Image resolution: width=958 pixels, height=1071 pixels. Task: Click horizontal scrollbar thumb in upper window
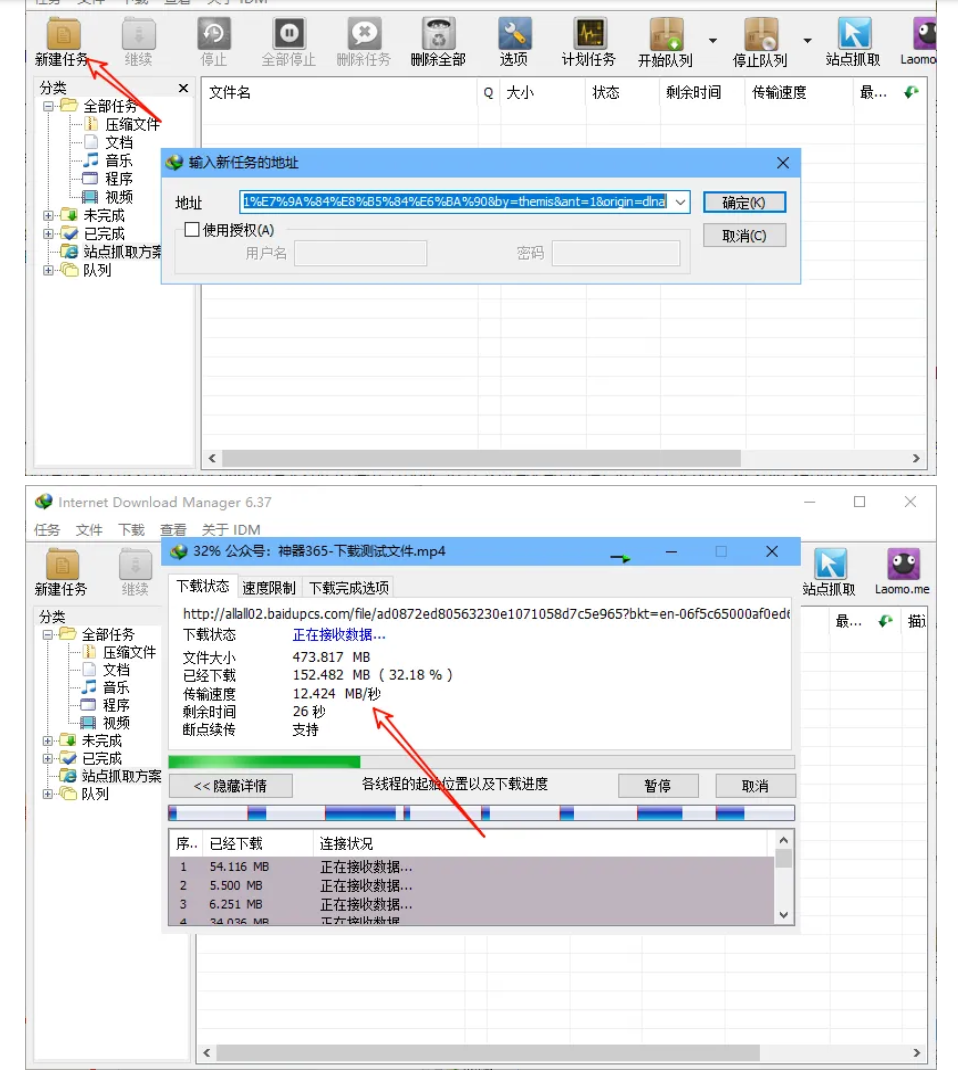click(x=481, y=458)
